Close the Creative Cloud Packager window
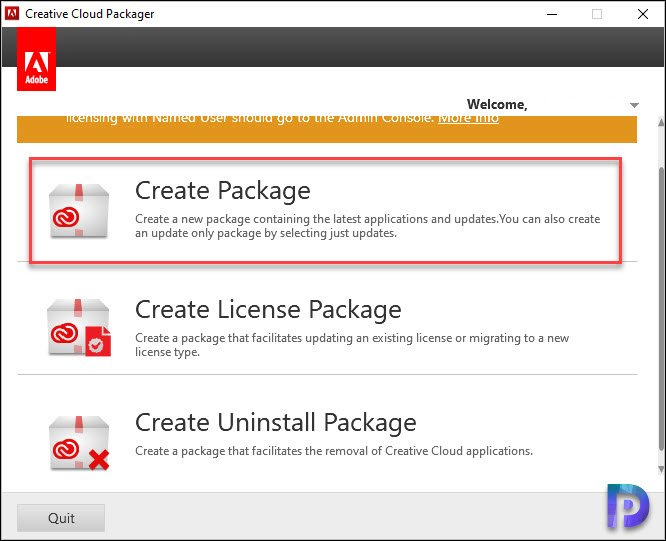Image resolution: width=666 pixels, height=541 pixels. [643, 14]
